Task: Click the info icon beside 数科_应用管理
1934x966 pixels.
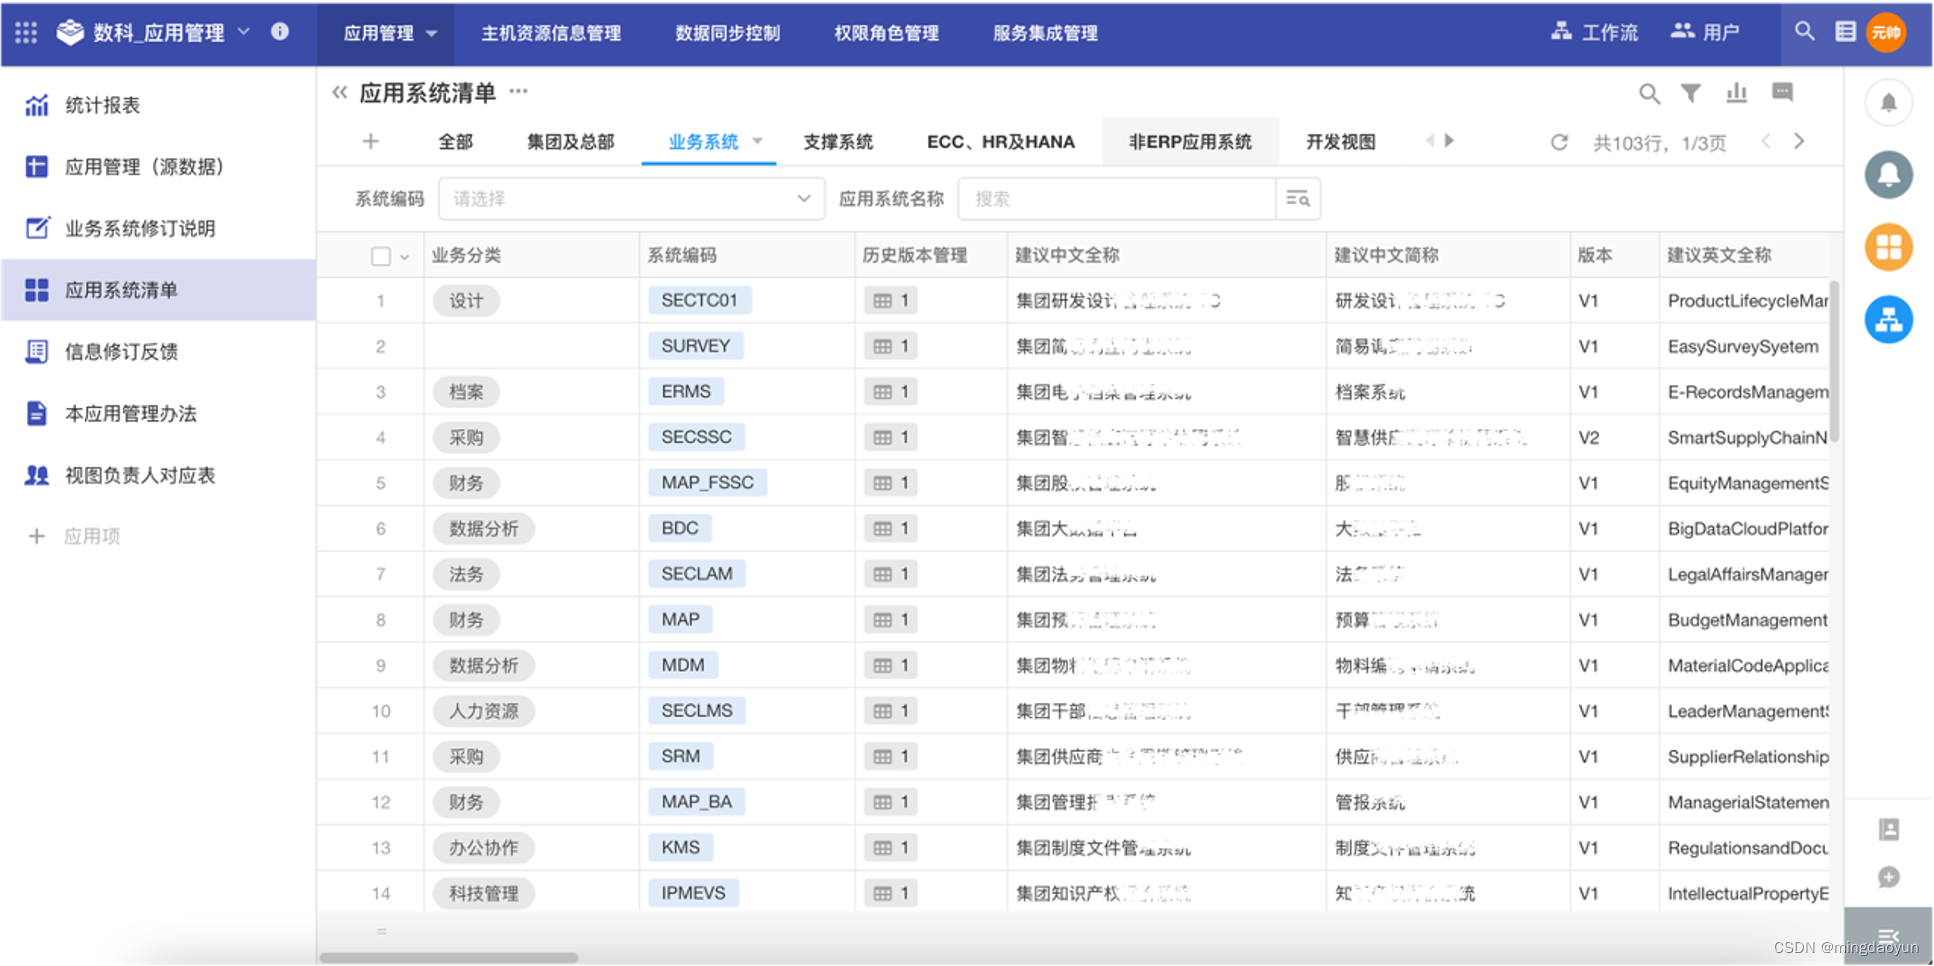Action: (x=280, y=31)
